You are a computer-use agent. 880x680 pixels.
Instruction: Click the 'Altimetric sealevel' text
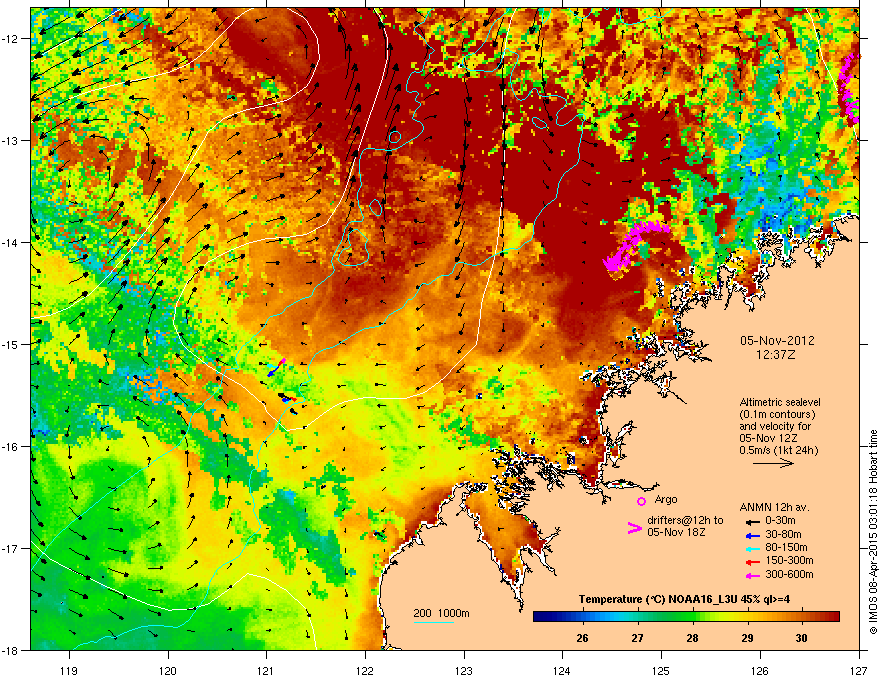point(780,402)
